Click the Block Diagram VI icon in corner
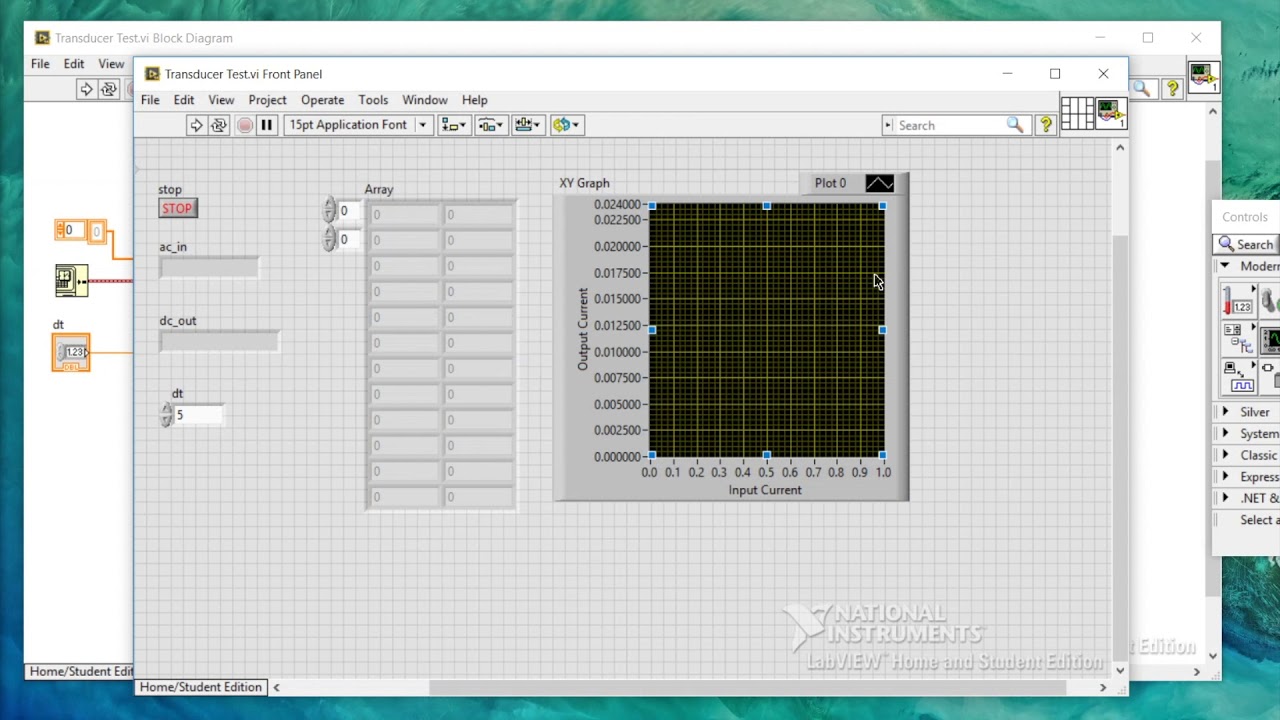Image resolution: width=1280 pixels, height=720 pixels. click(1203, 77)
